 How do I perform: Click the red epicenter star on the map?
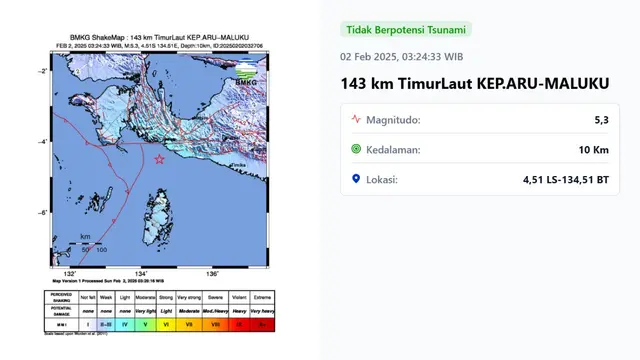159,159
